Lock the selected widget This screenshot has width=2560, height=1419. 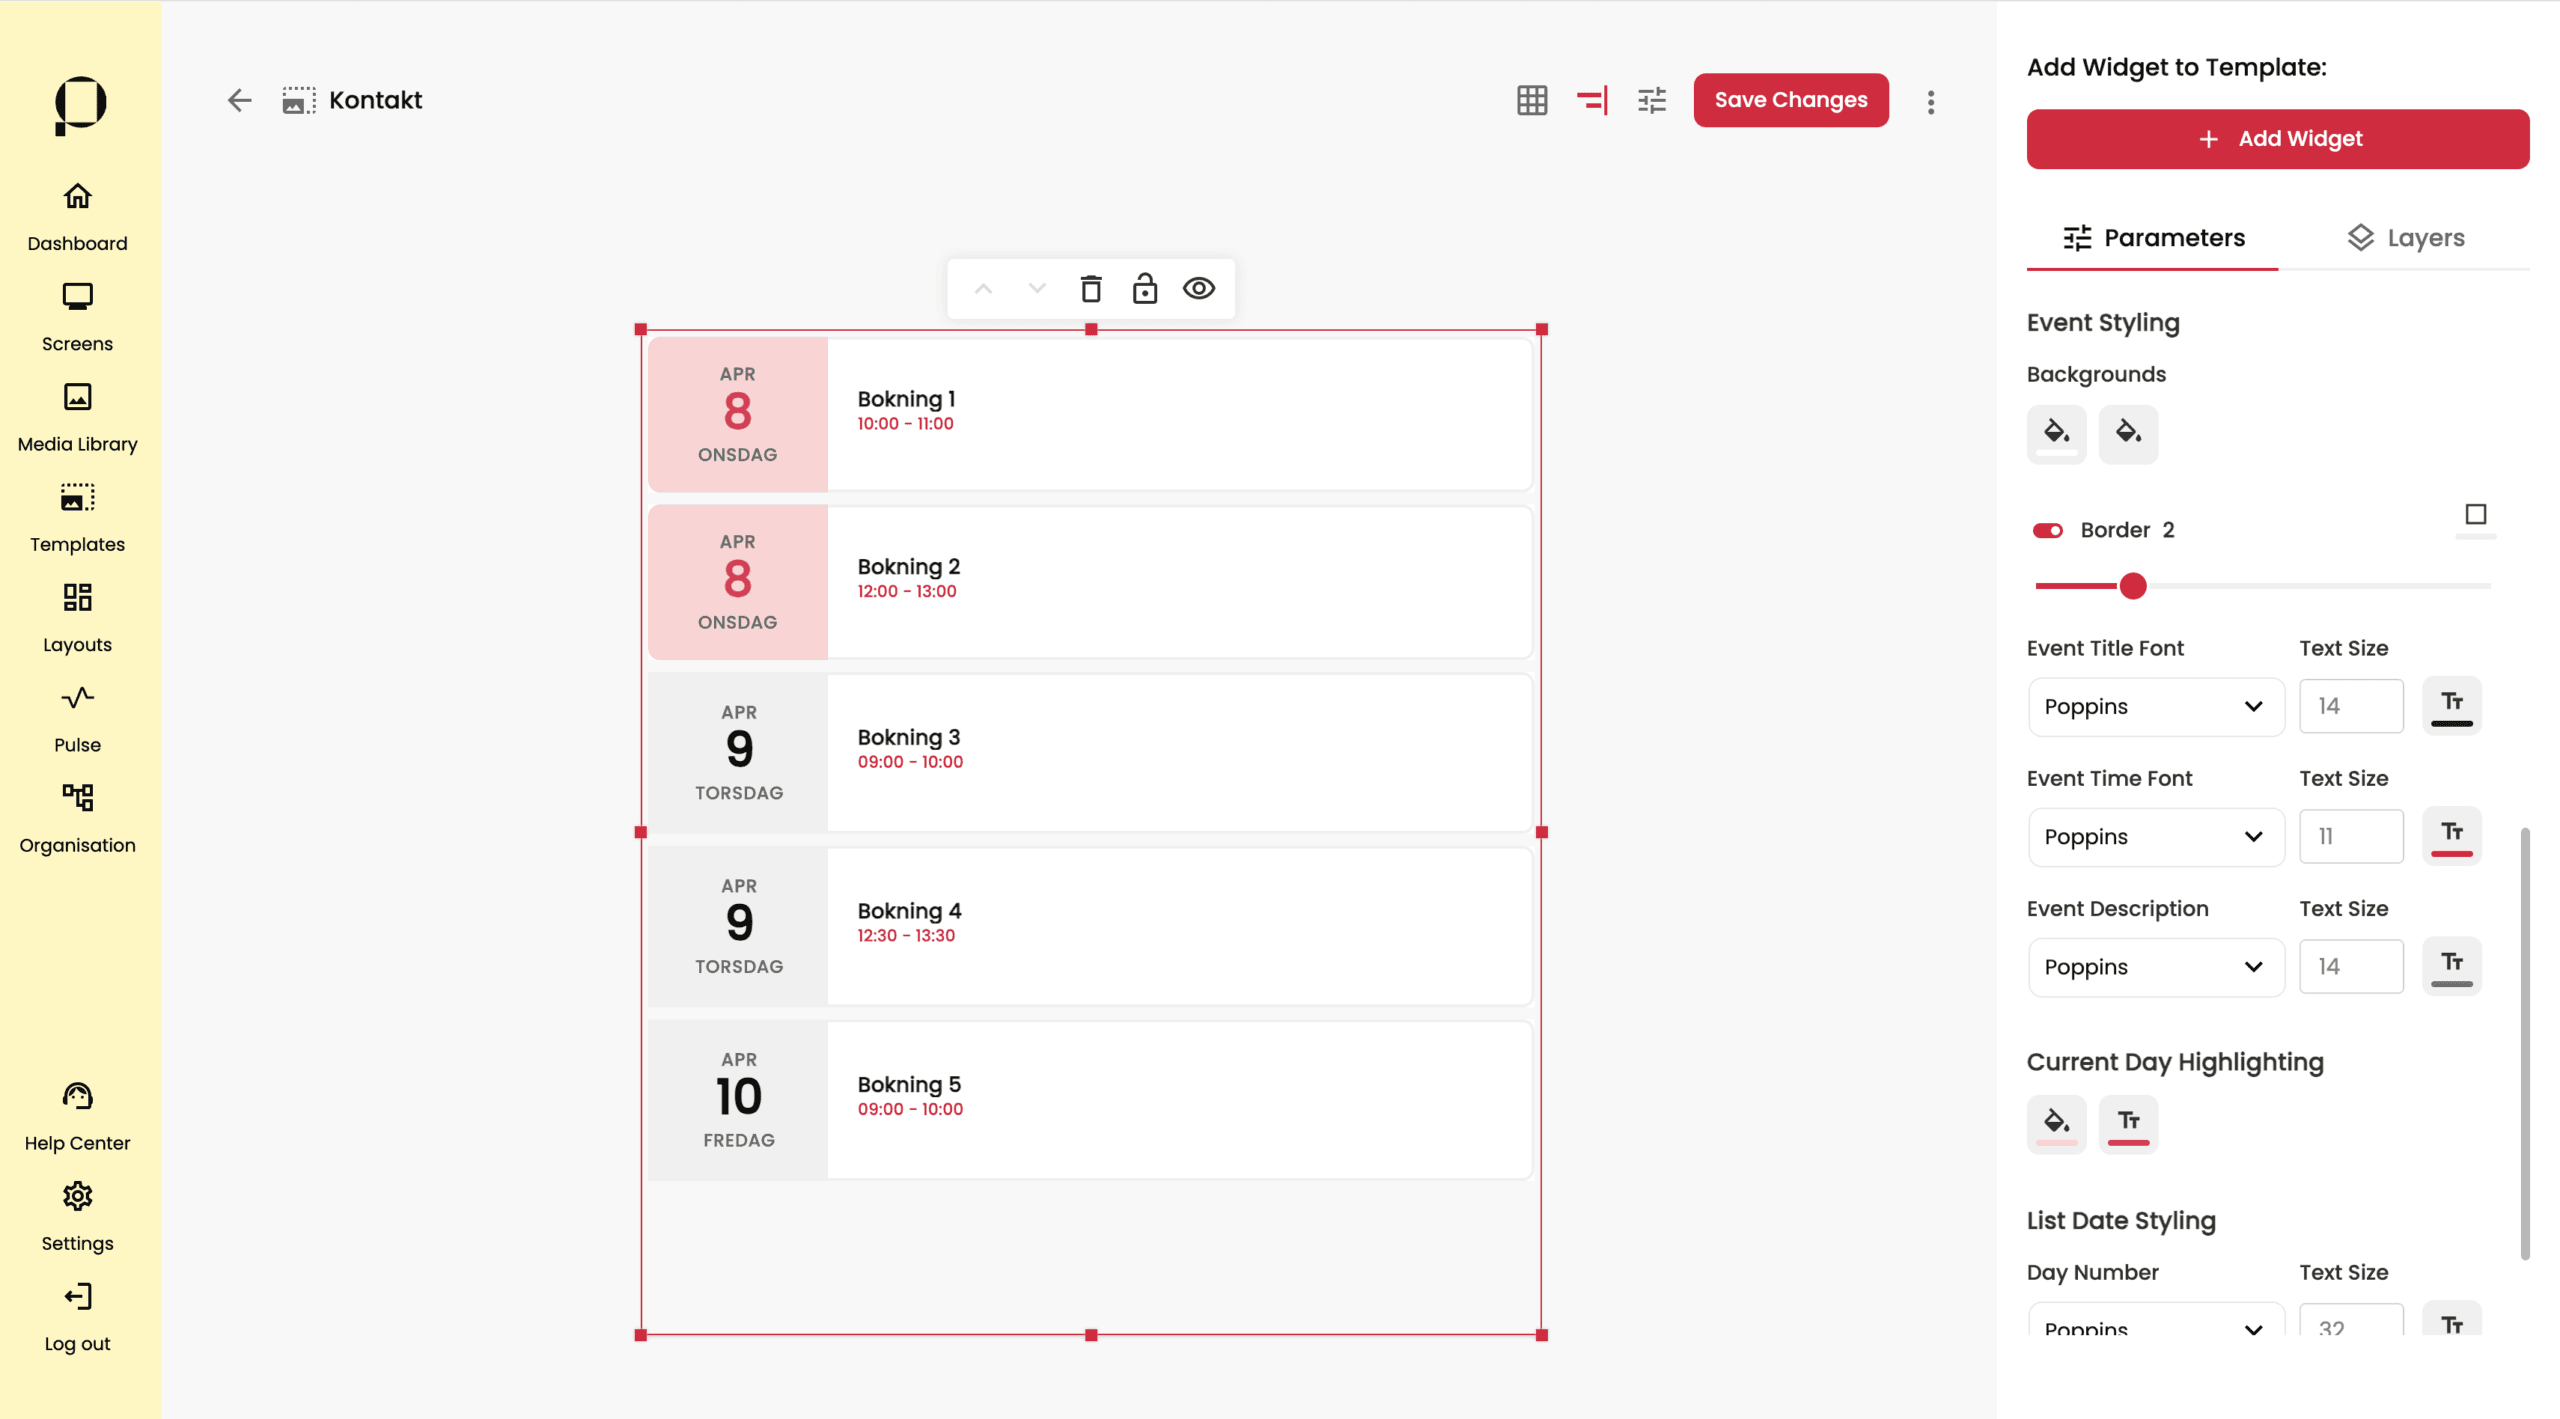pyautogui.click(x=1144, y=289)
